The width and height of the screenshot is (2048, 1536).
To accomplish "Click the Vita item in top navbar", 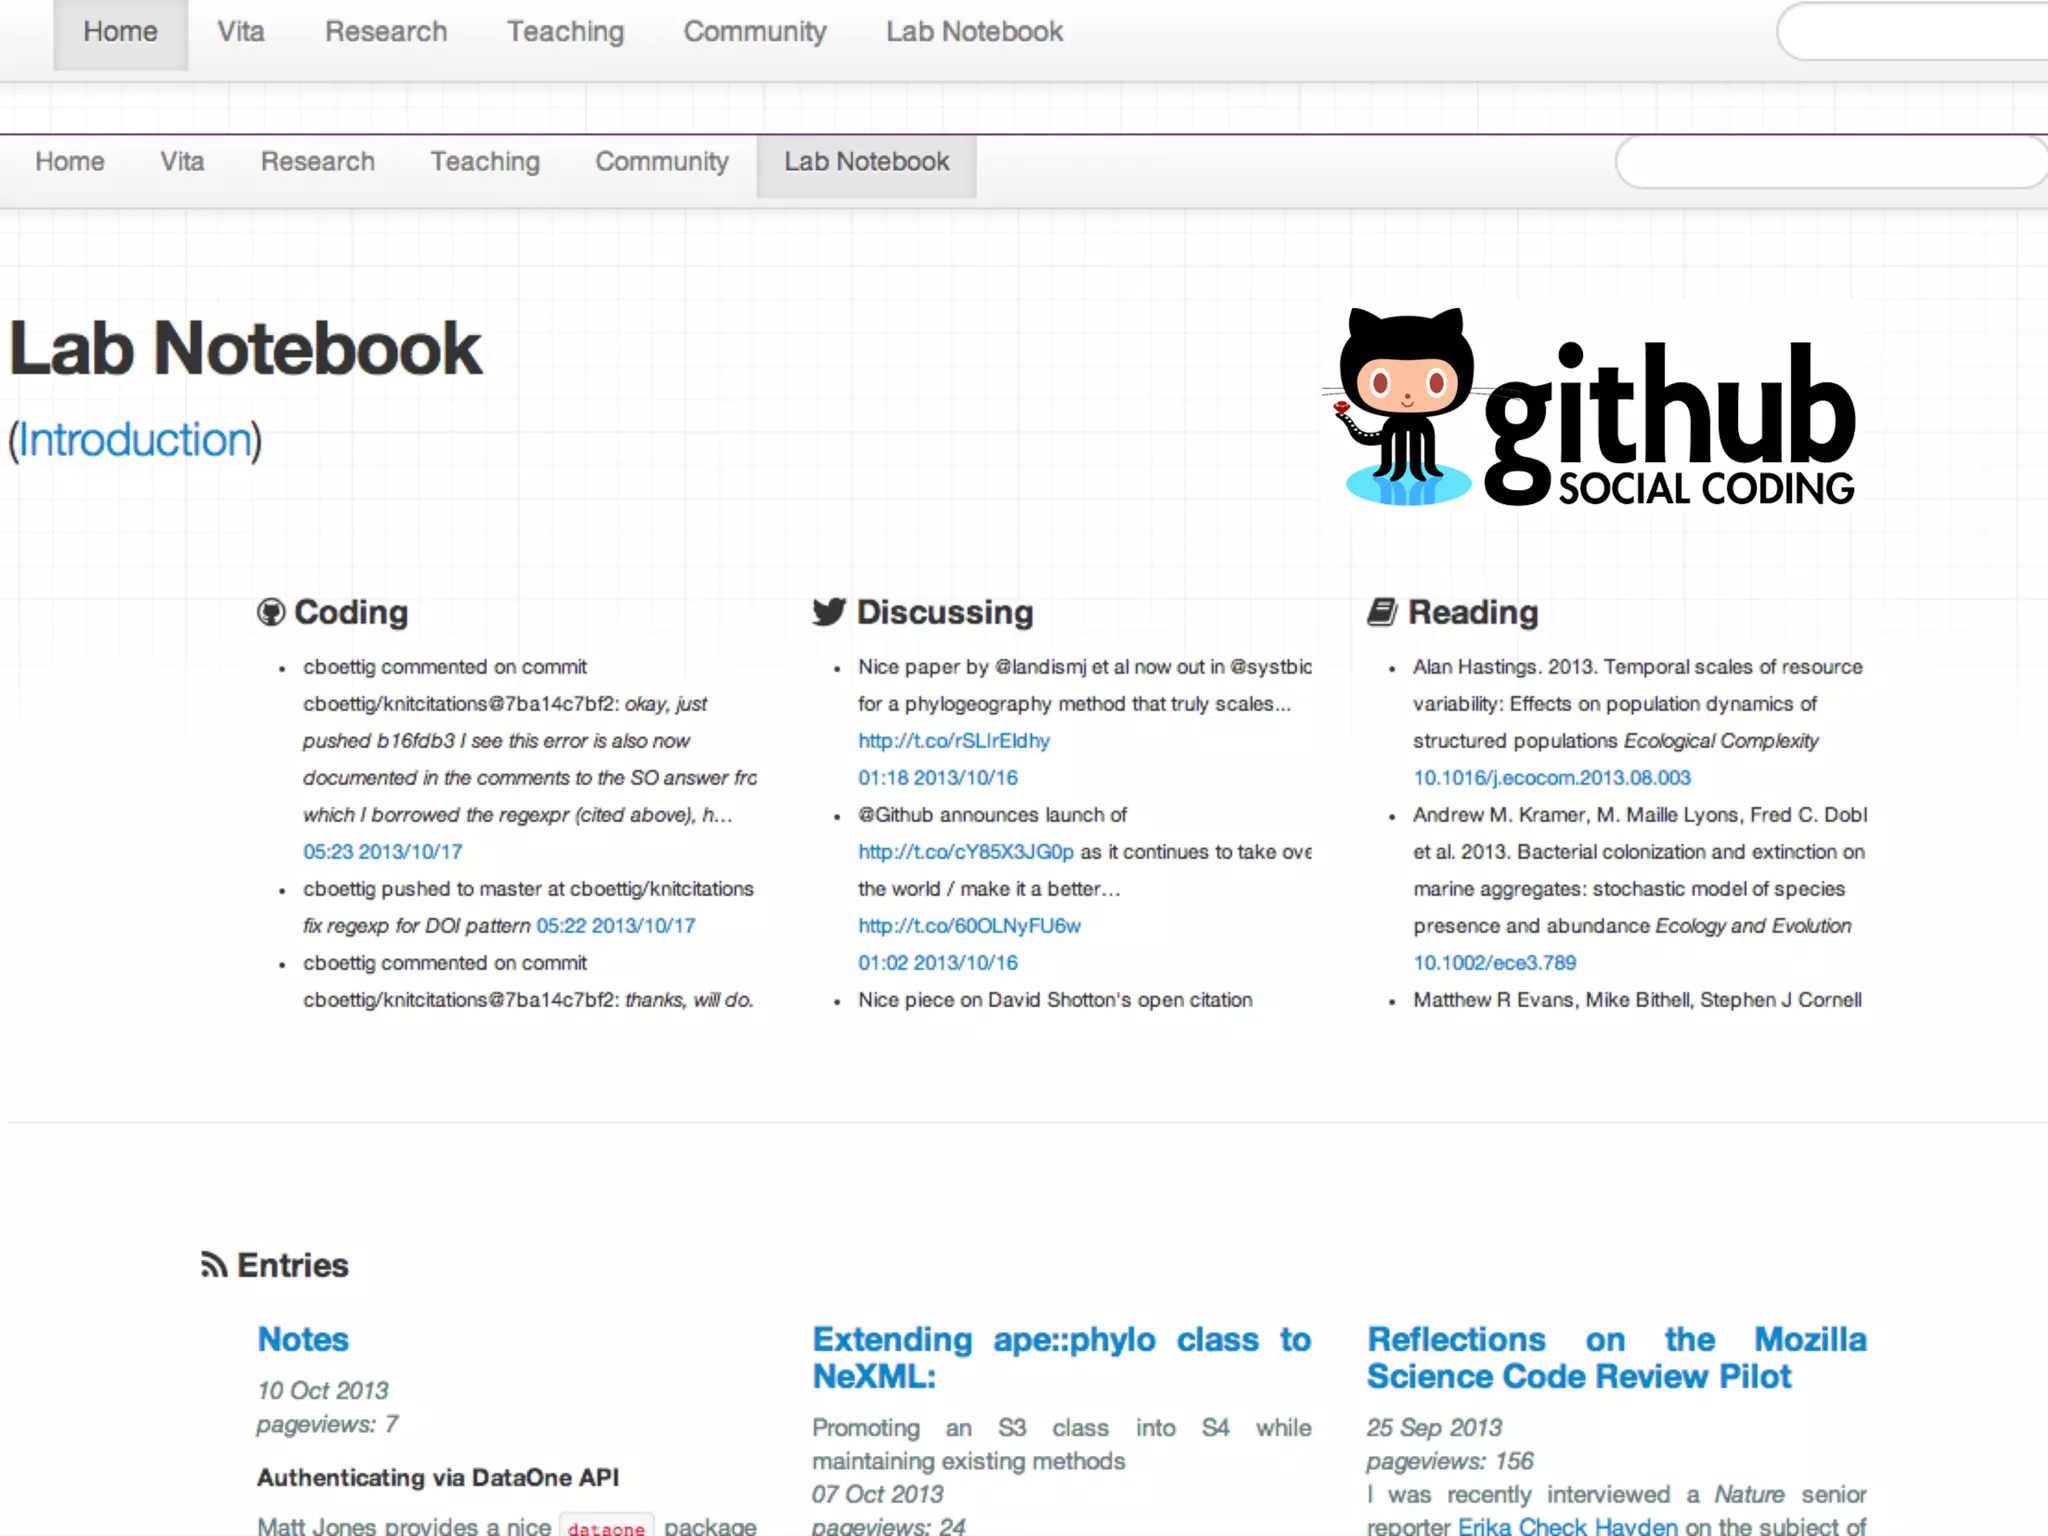I will coord(241,32).
